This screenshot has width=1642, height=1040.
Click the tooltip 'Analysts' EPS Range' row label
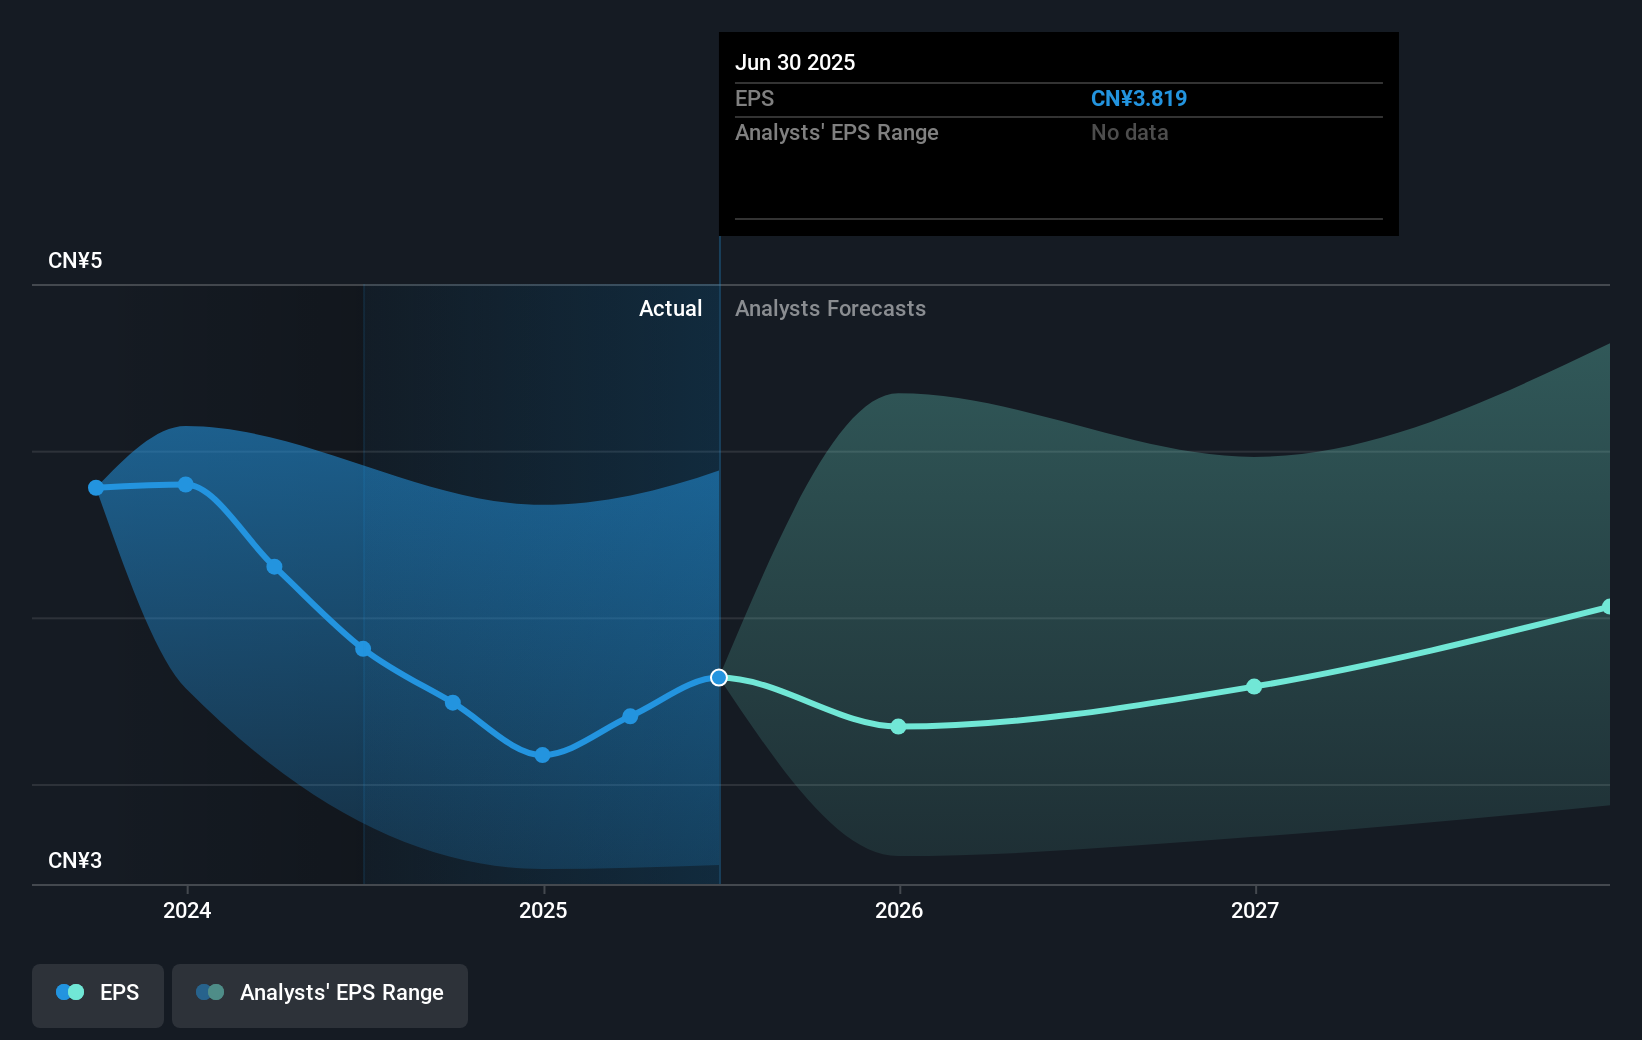click(837, 133)
